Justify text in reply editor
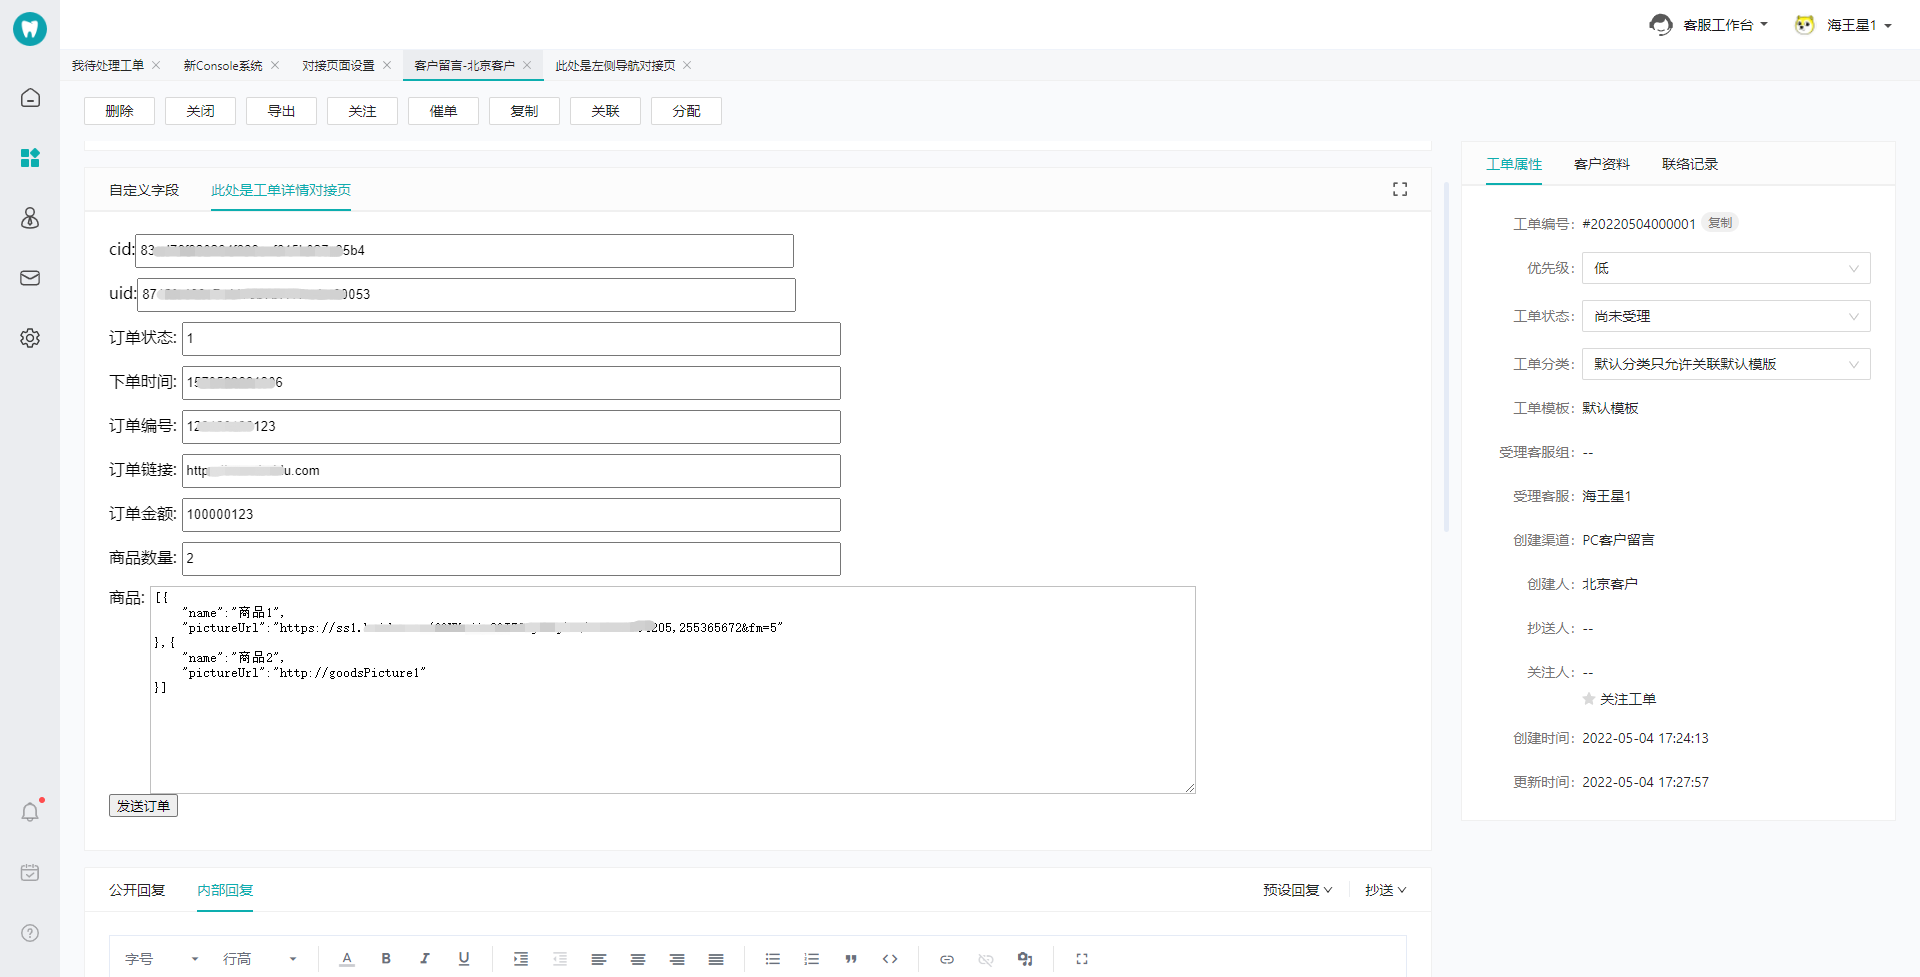 (716, 959)
